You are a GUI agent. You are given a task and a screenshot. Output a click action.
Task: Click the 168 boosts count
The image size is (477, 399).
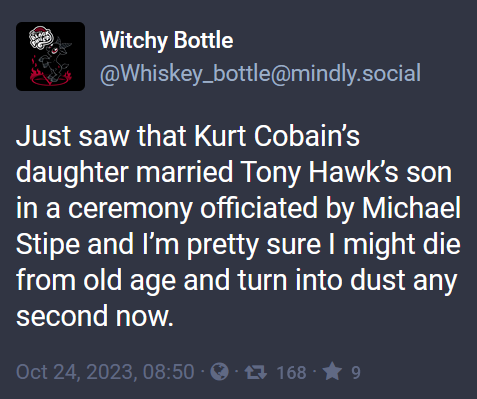tap(291, 372)
